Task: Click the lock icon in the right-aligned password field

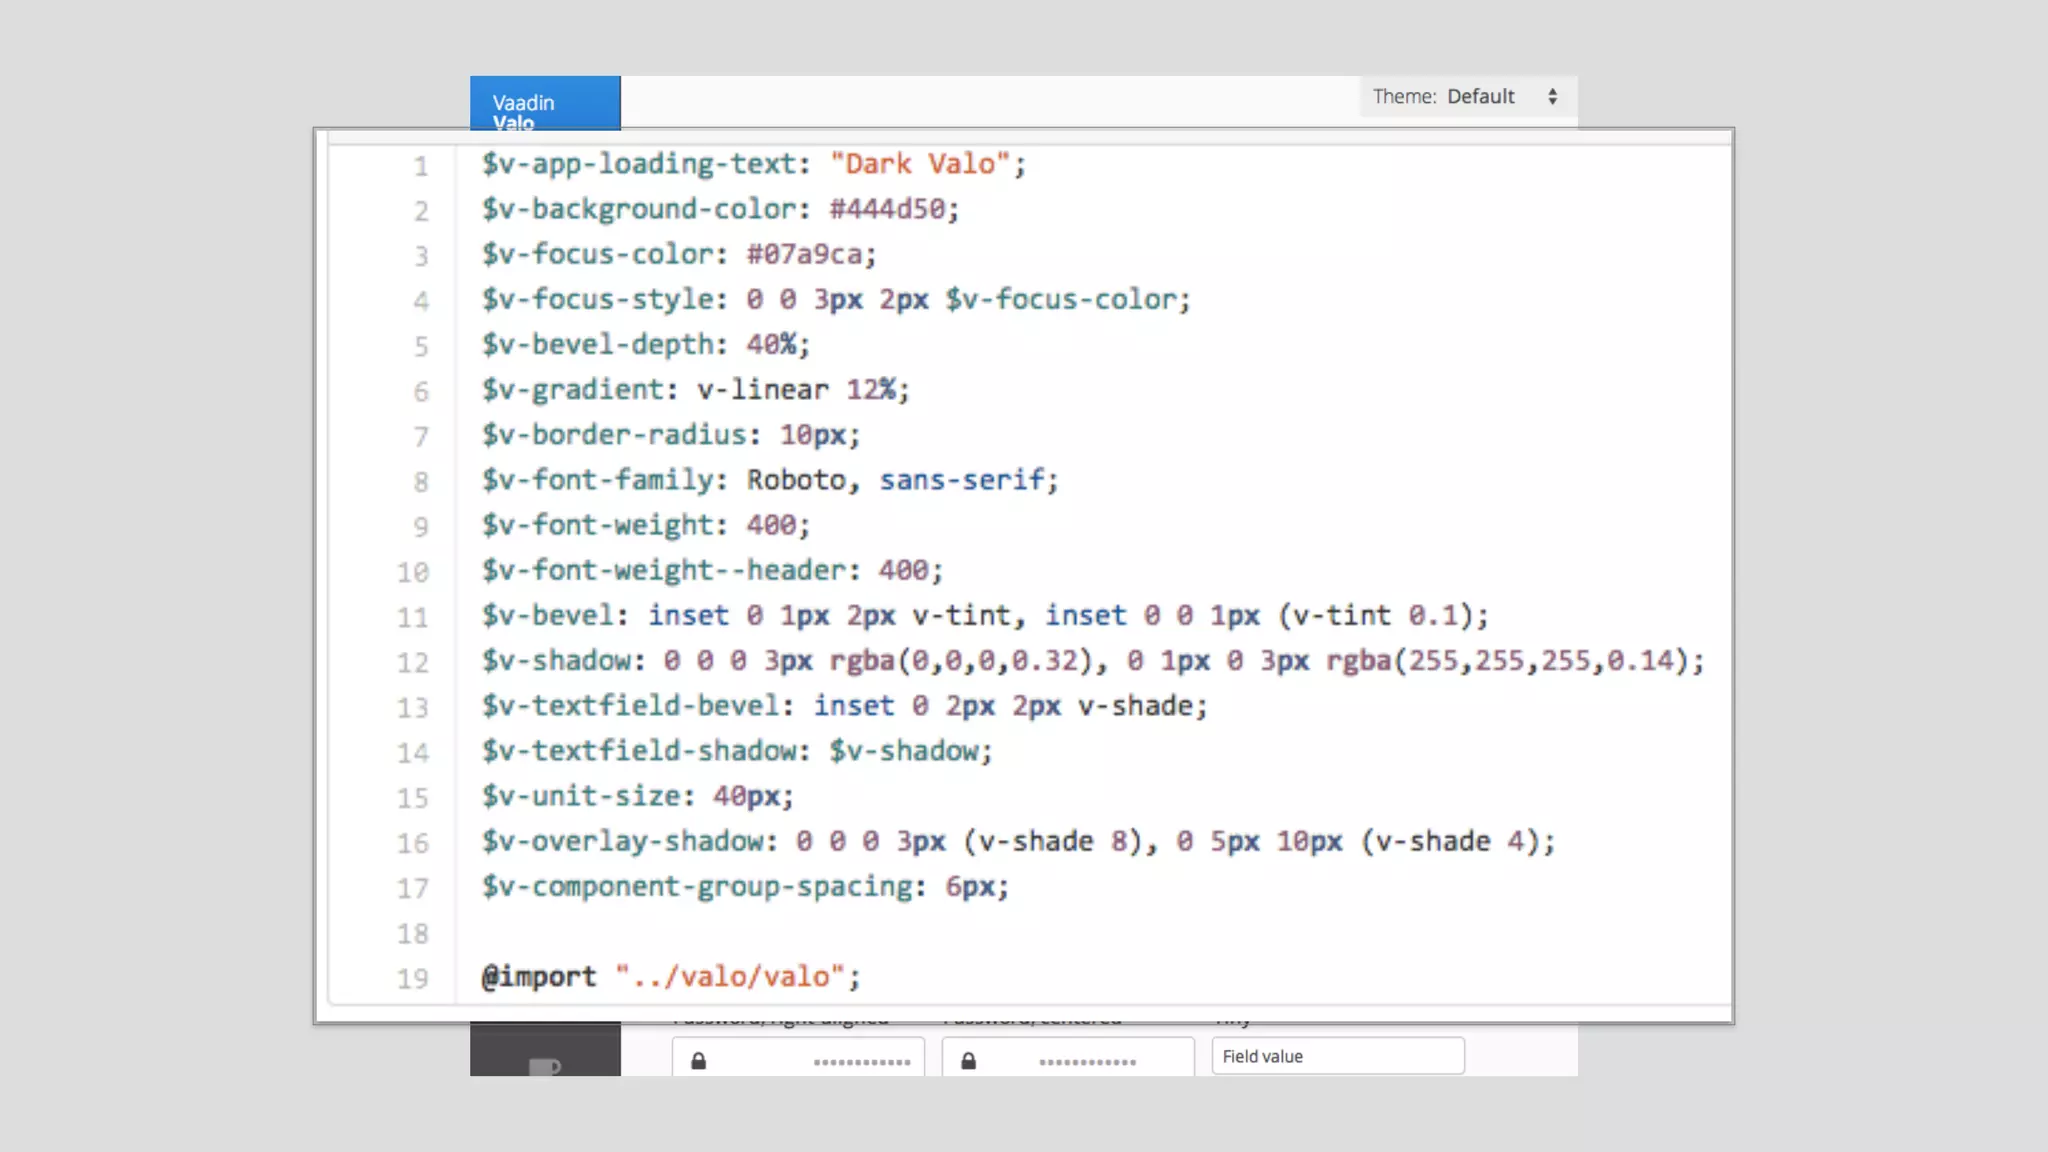Action: click(x=699, y=1061)
